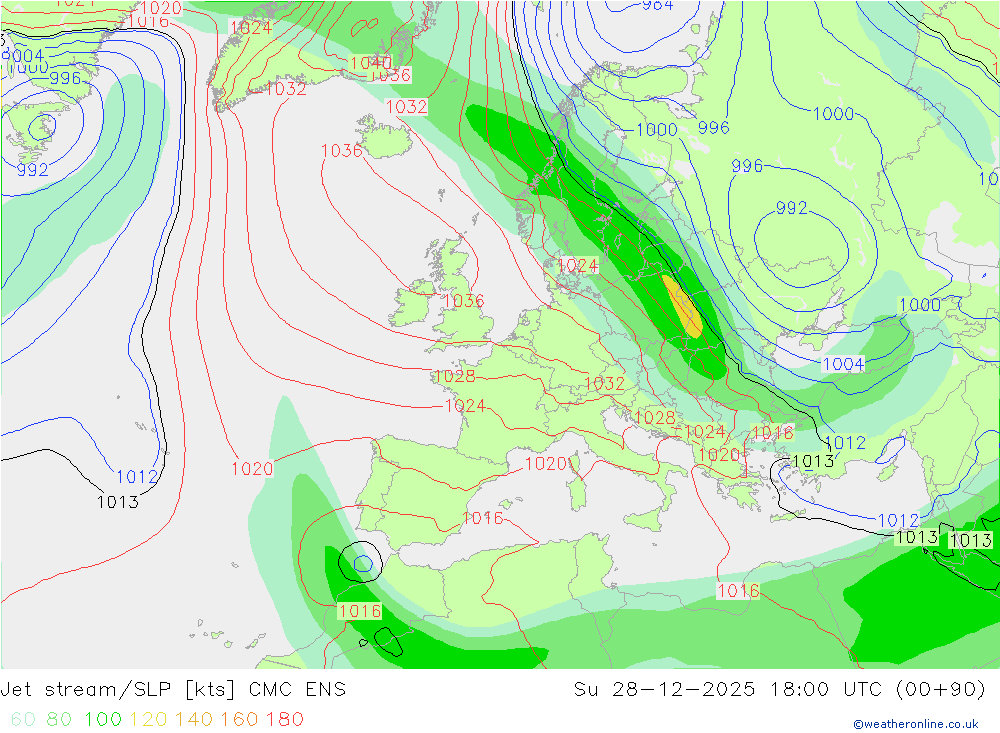
Task: Click the 1024 label west of France
Action: 465,406
